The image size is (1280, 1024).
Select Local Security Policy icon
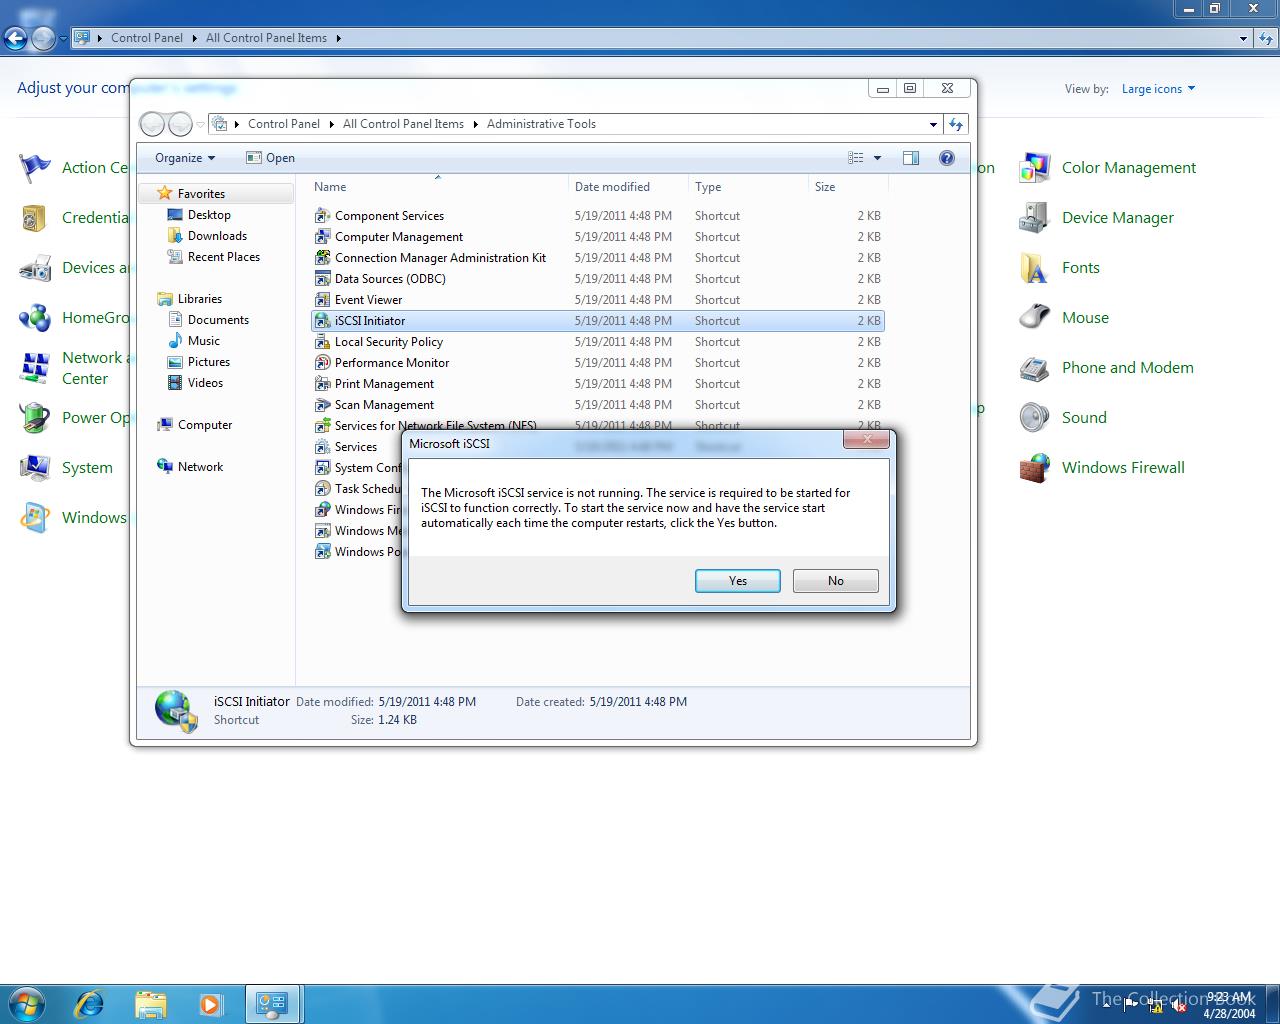(x=322, y=342)
